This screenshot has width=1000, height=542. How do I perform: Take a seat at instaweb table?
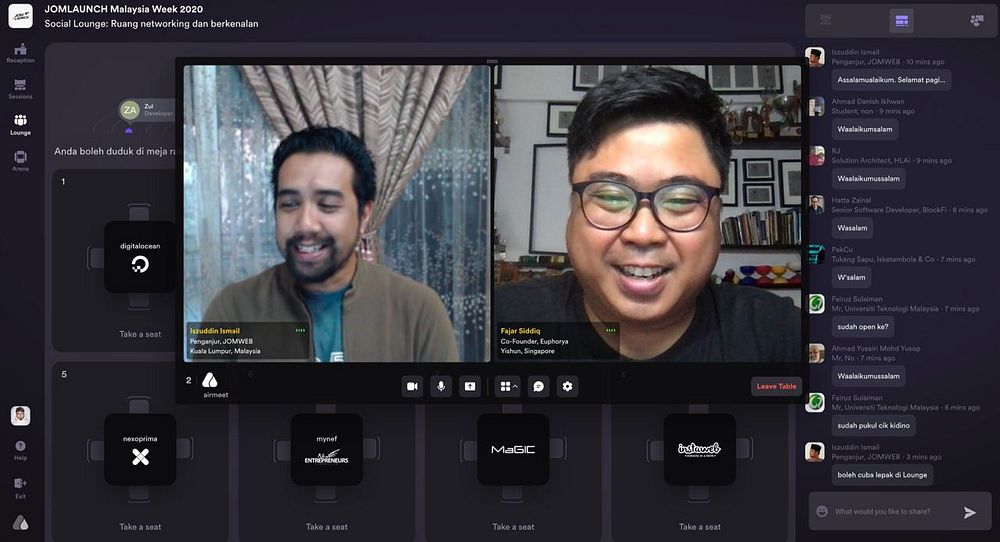click(x=700, y=527)
